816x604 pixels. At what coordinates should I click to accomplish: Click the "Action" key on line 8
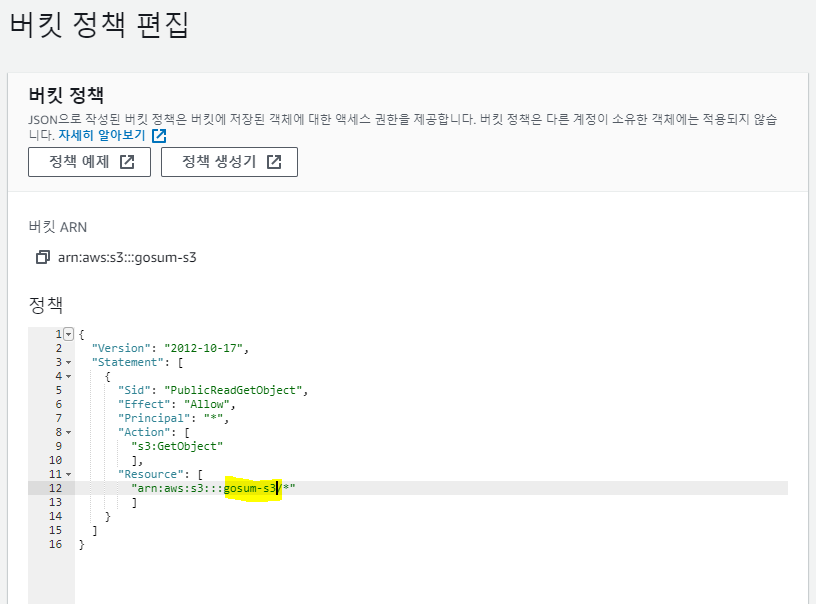point(144,432)
